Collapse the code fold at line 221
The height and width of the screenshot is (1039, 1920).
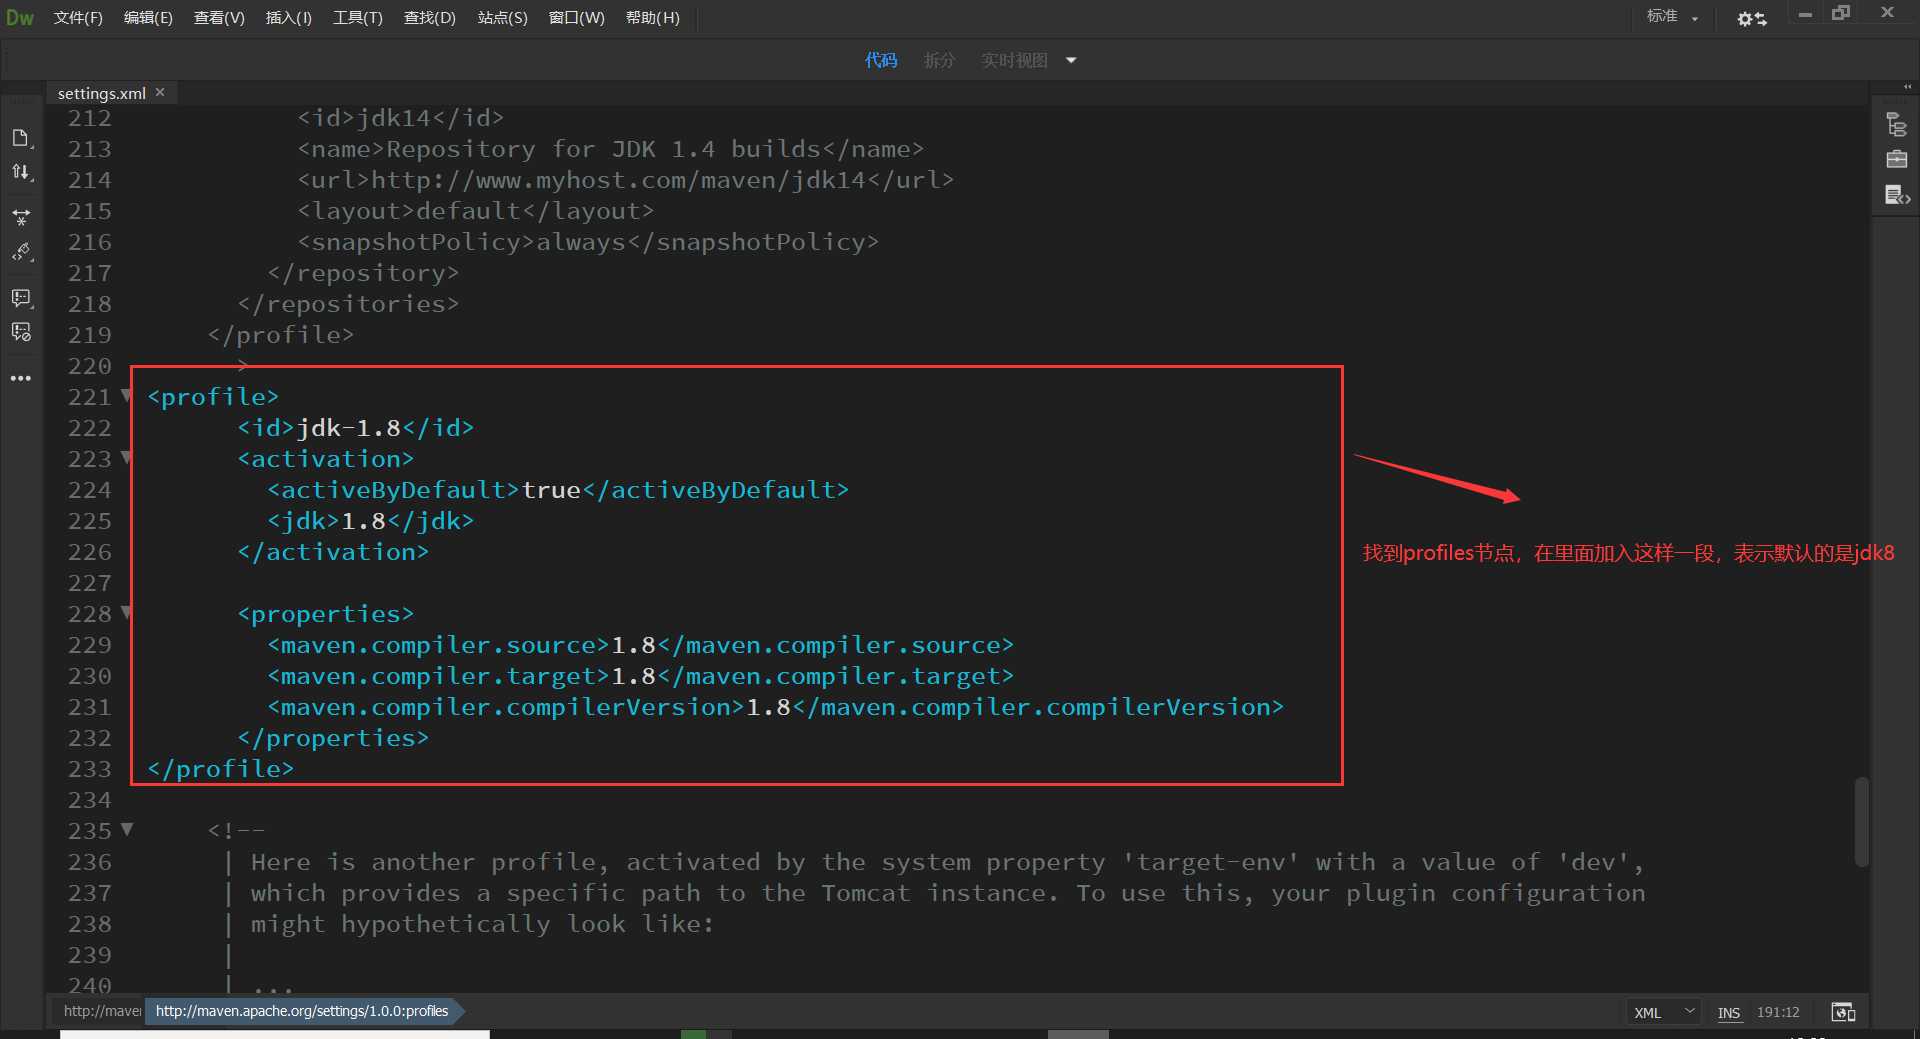[x=126, y=396]
